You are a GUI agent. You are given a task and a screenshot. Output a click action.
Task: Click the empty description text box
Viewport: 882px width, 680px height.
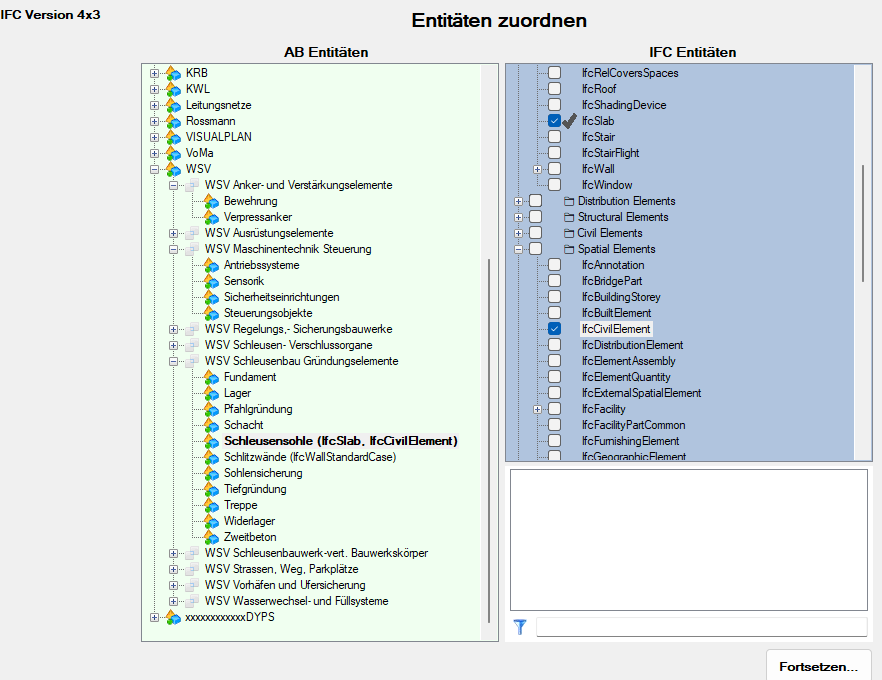tap(688, 540)
